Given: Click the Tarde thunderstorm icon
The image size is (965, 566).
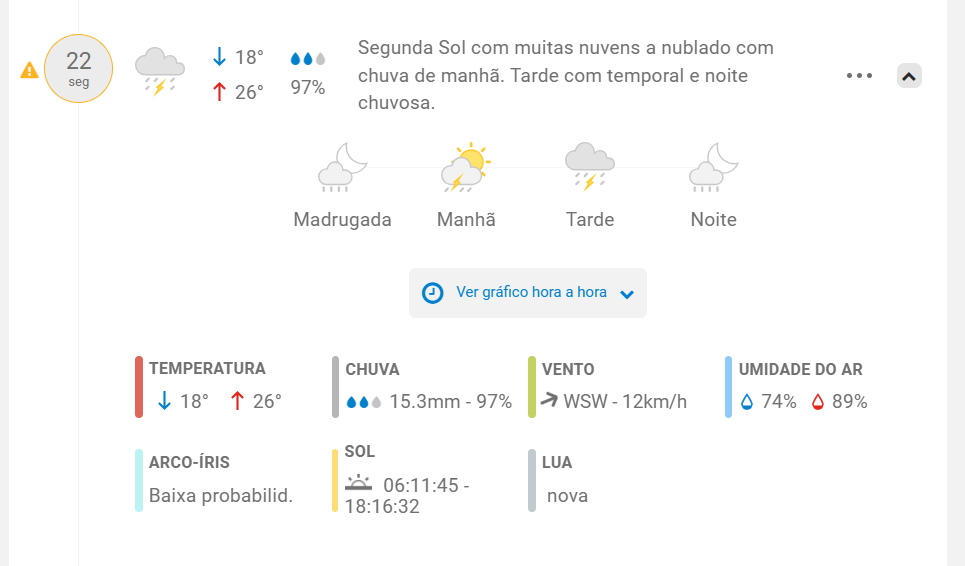Looking at the screenshot, I should coord(590,166).
